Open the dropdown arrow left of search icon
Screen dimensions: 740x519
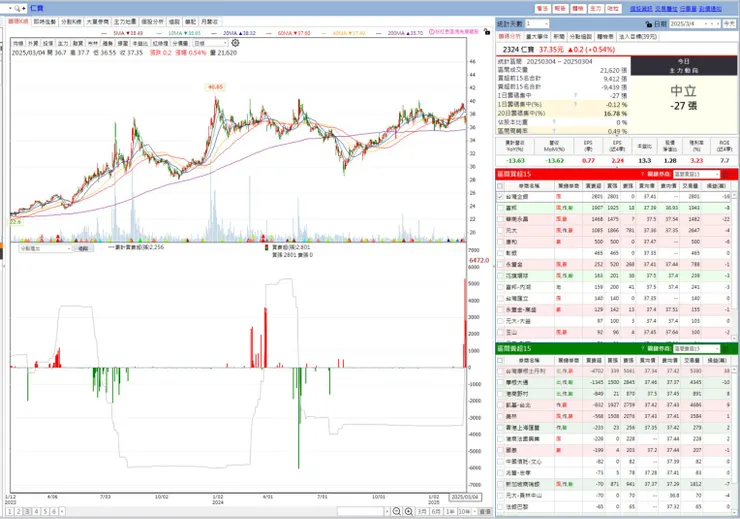pyautogui.click(x=10, y=8)
